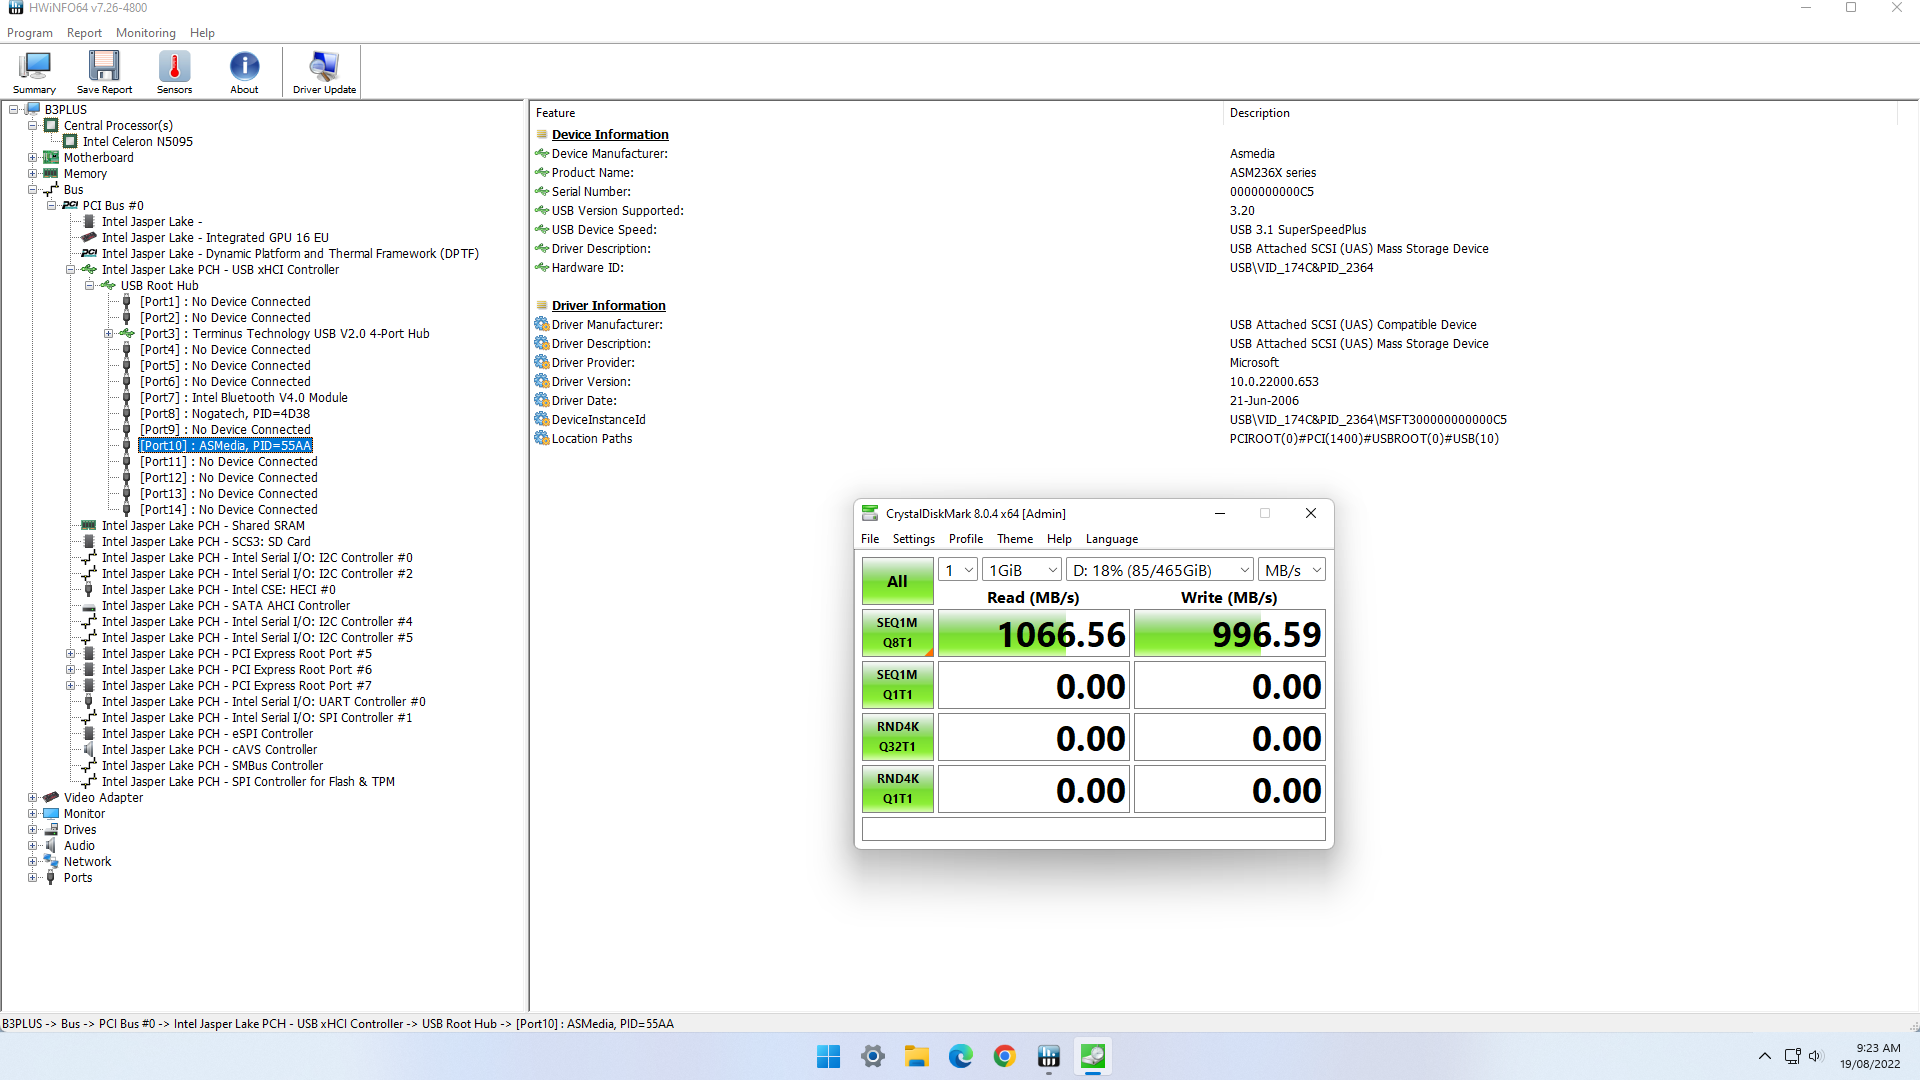Click the About info icon
The height and width of the screenshot is (1080, 1920).
coord(244,72)
